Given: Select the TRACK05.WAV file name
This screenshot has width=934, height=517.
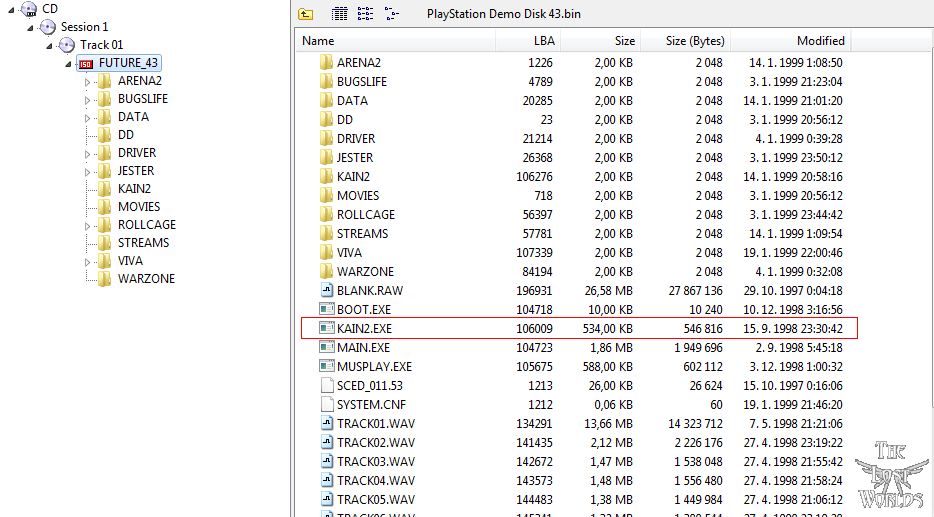Looking at the screenshot, I should point(376,500).
